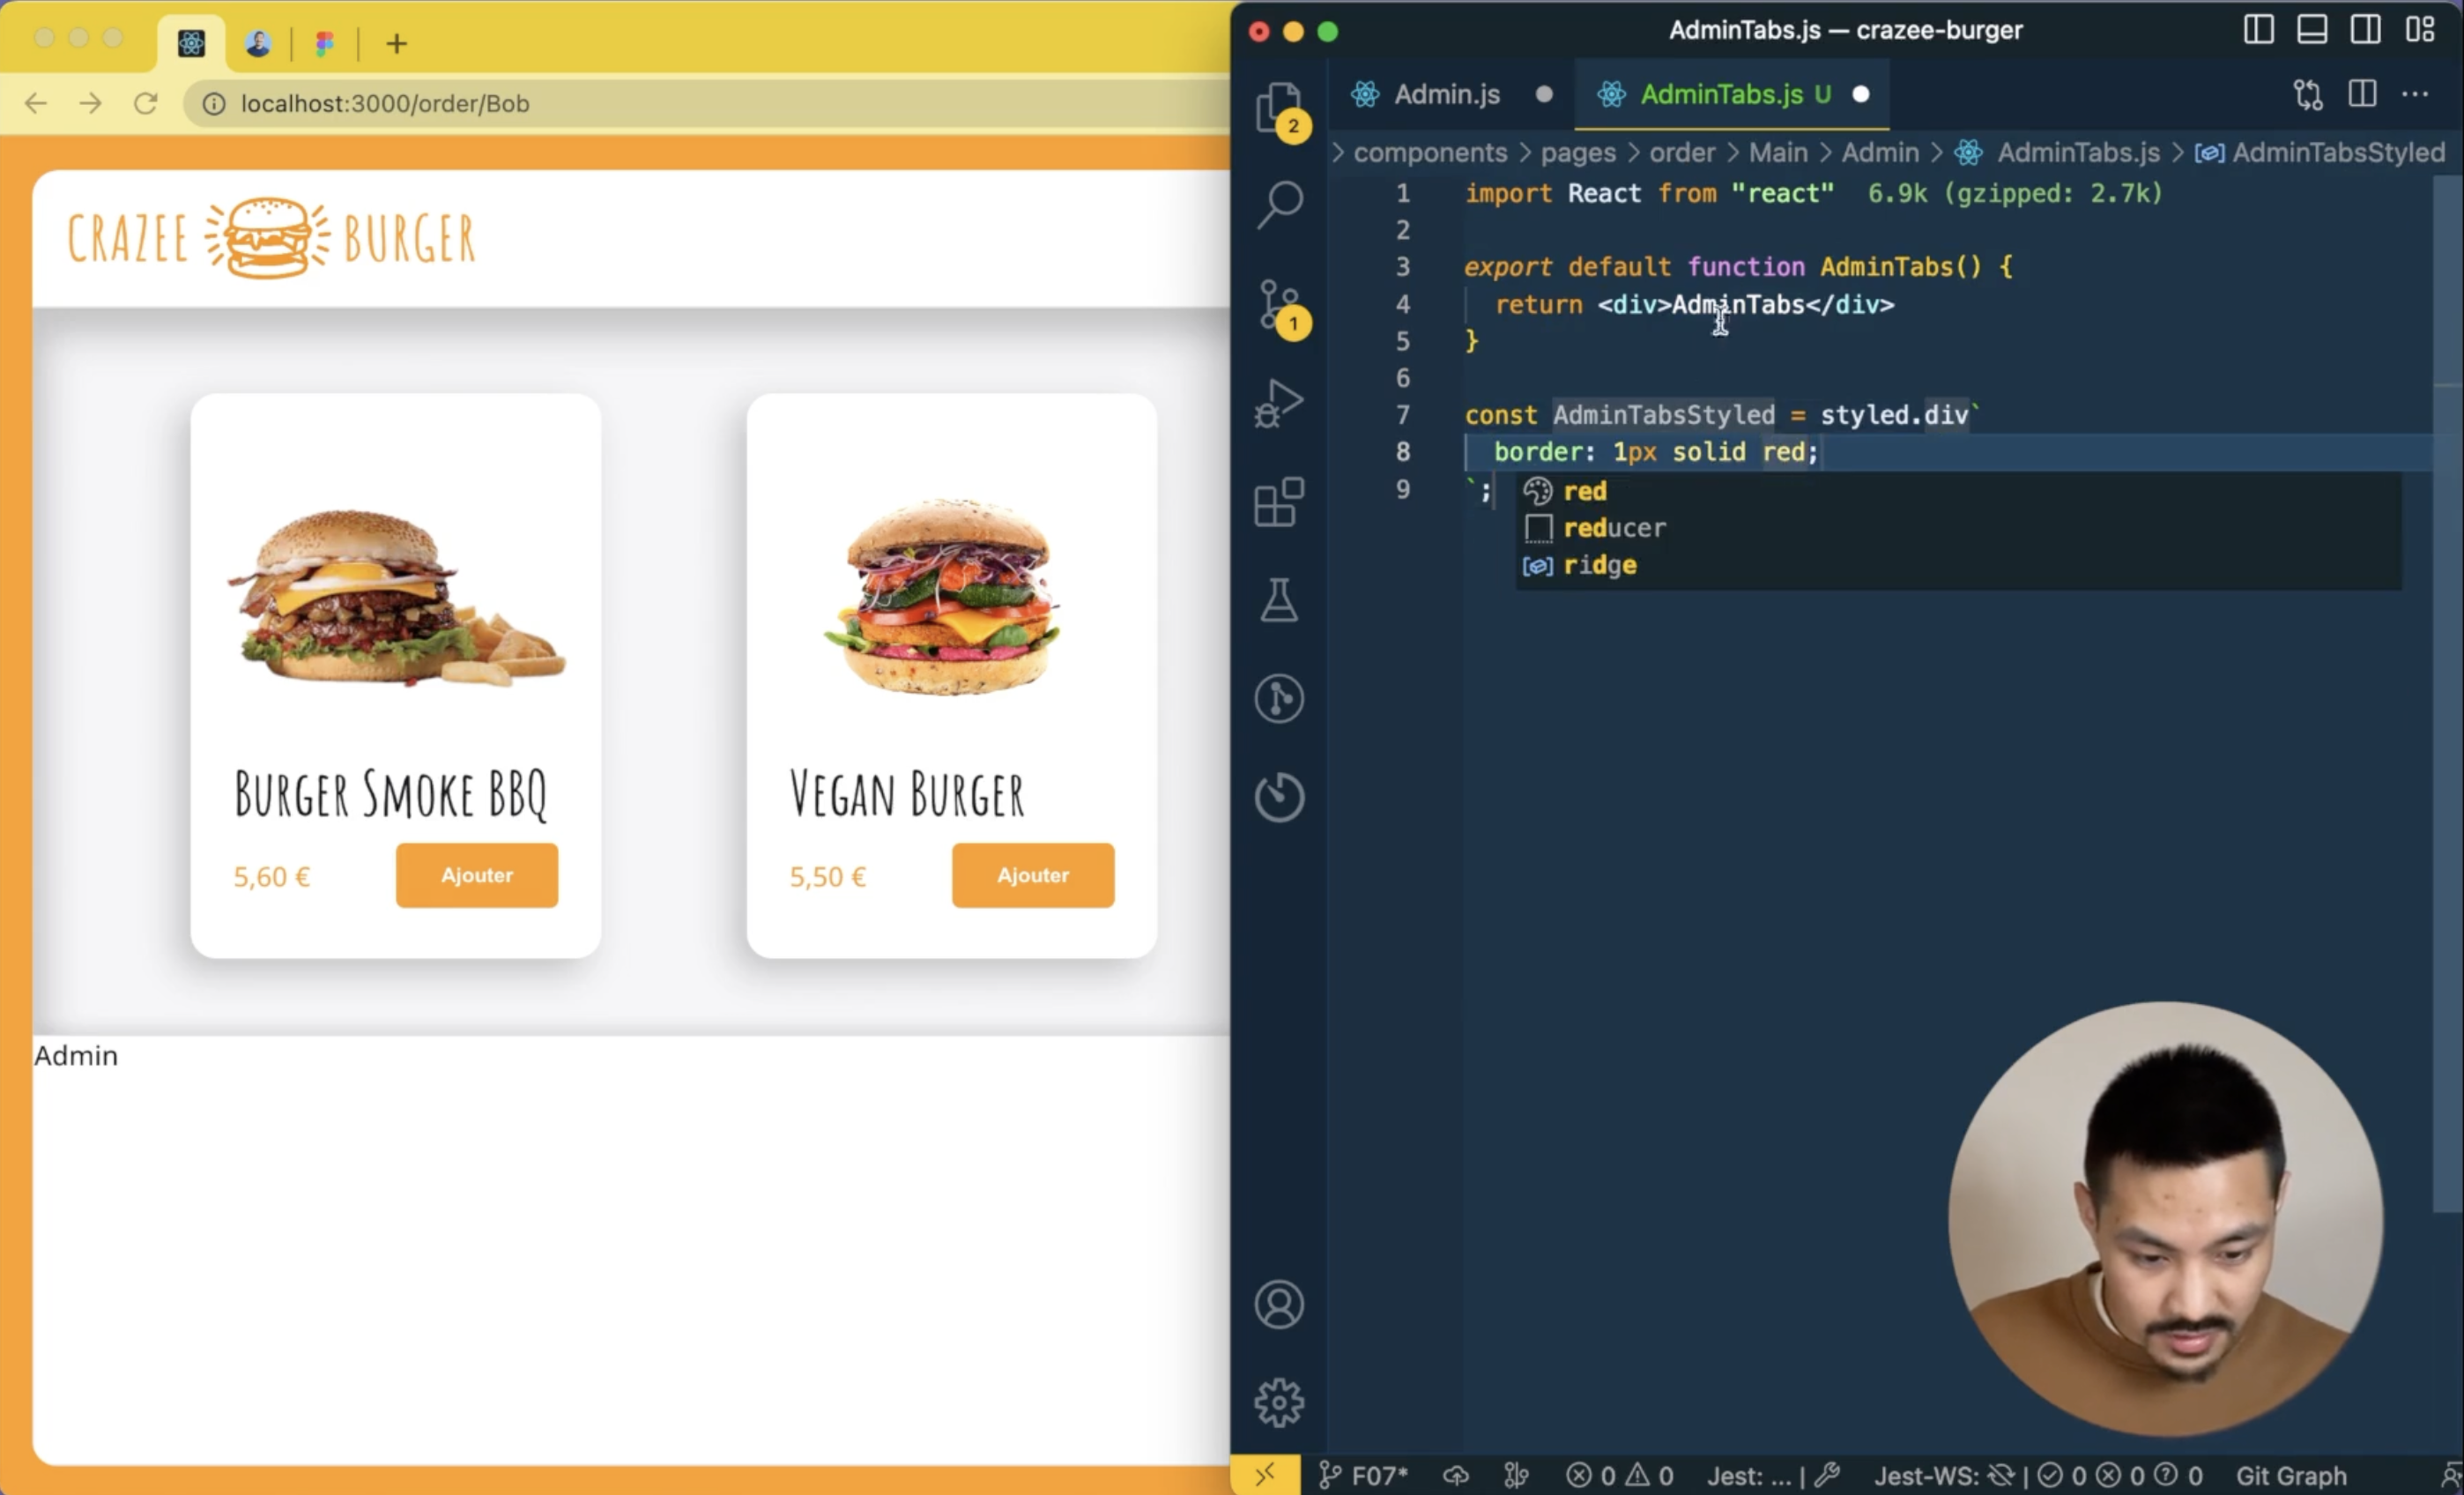Switch to the Admin.js editor tab
The height and width of the screenshot is (1495, 2464).
[1446, 94]
